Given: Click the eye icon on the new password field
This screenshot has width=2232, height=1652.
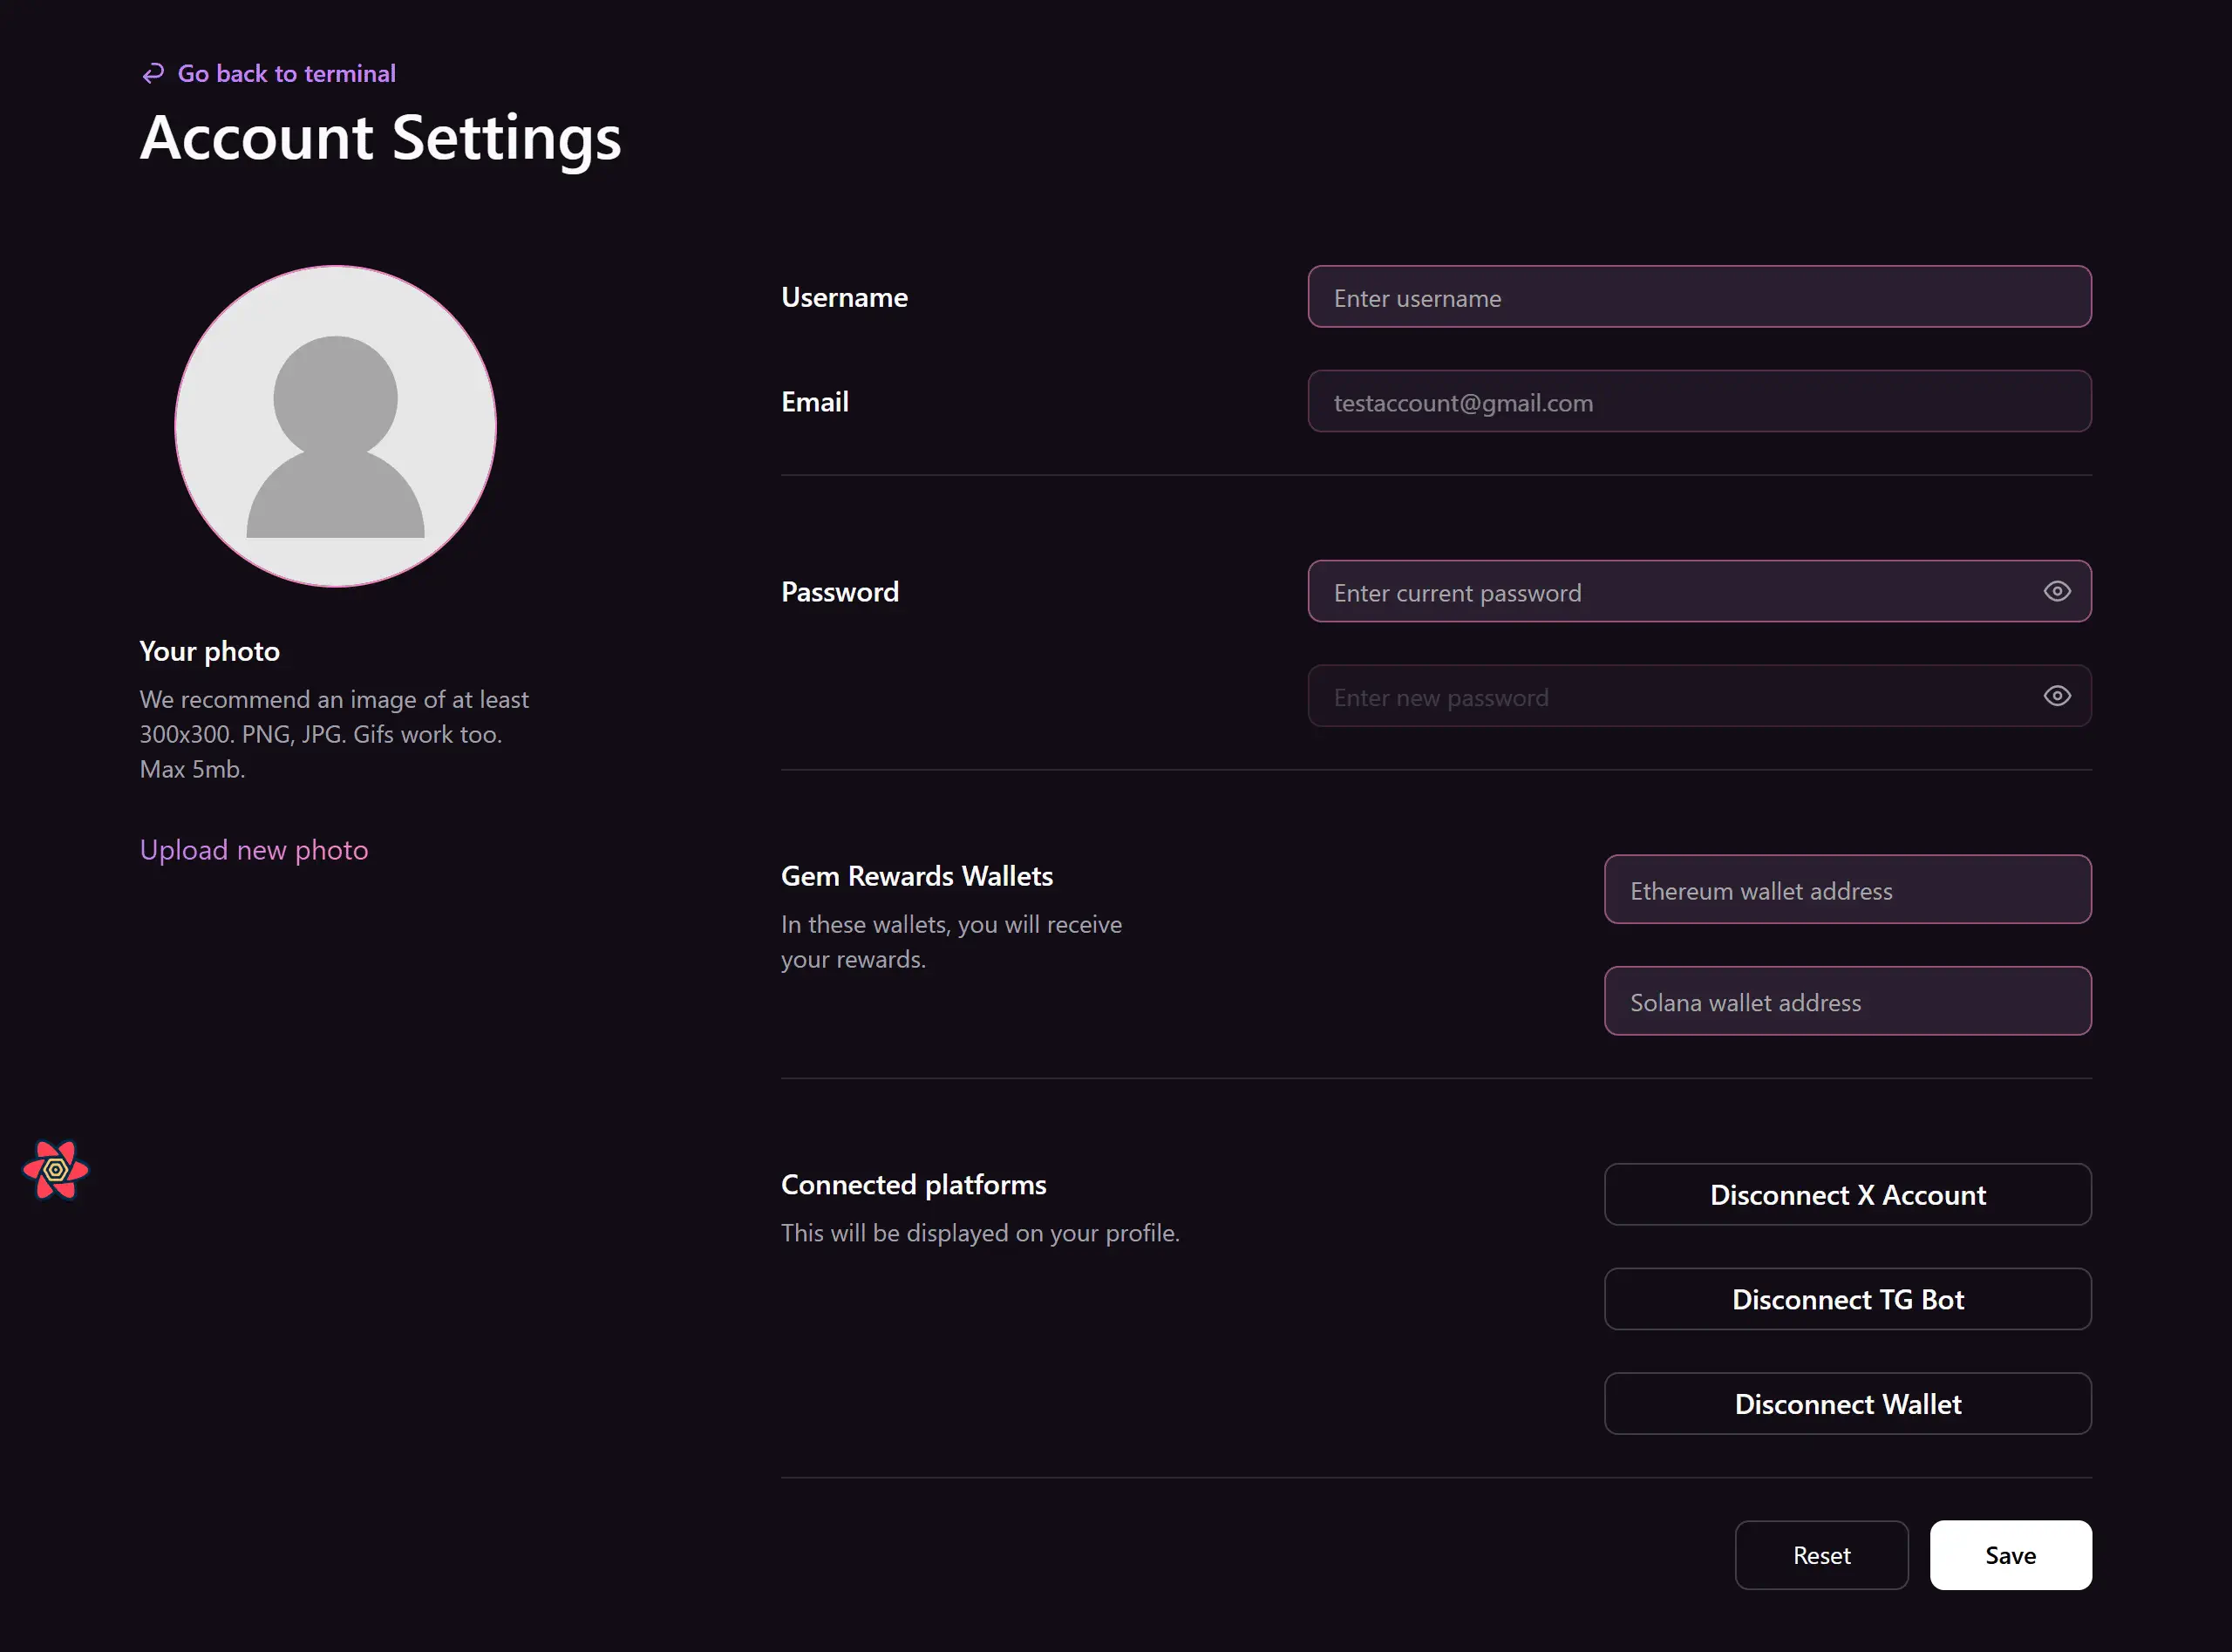Looking at the screenshot, I should click(2057, 696).
